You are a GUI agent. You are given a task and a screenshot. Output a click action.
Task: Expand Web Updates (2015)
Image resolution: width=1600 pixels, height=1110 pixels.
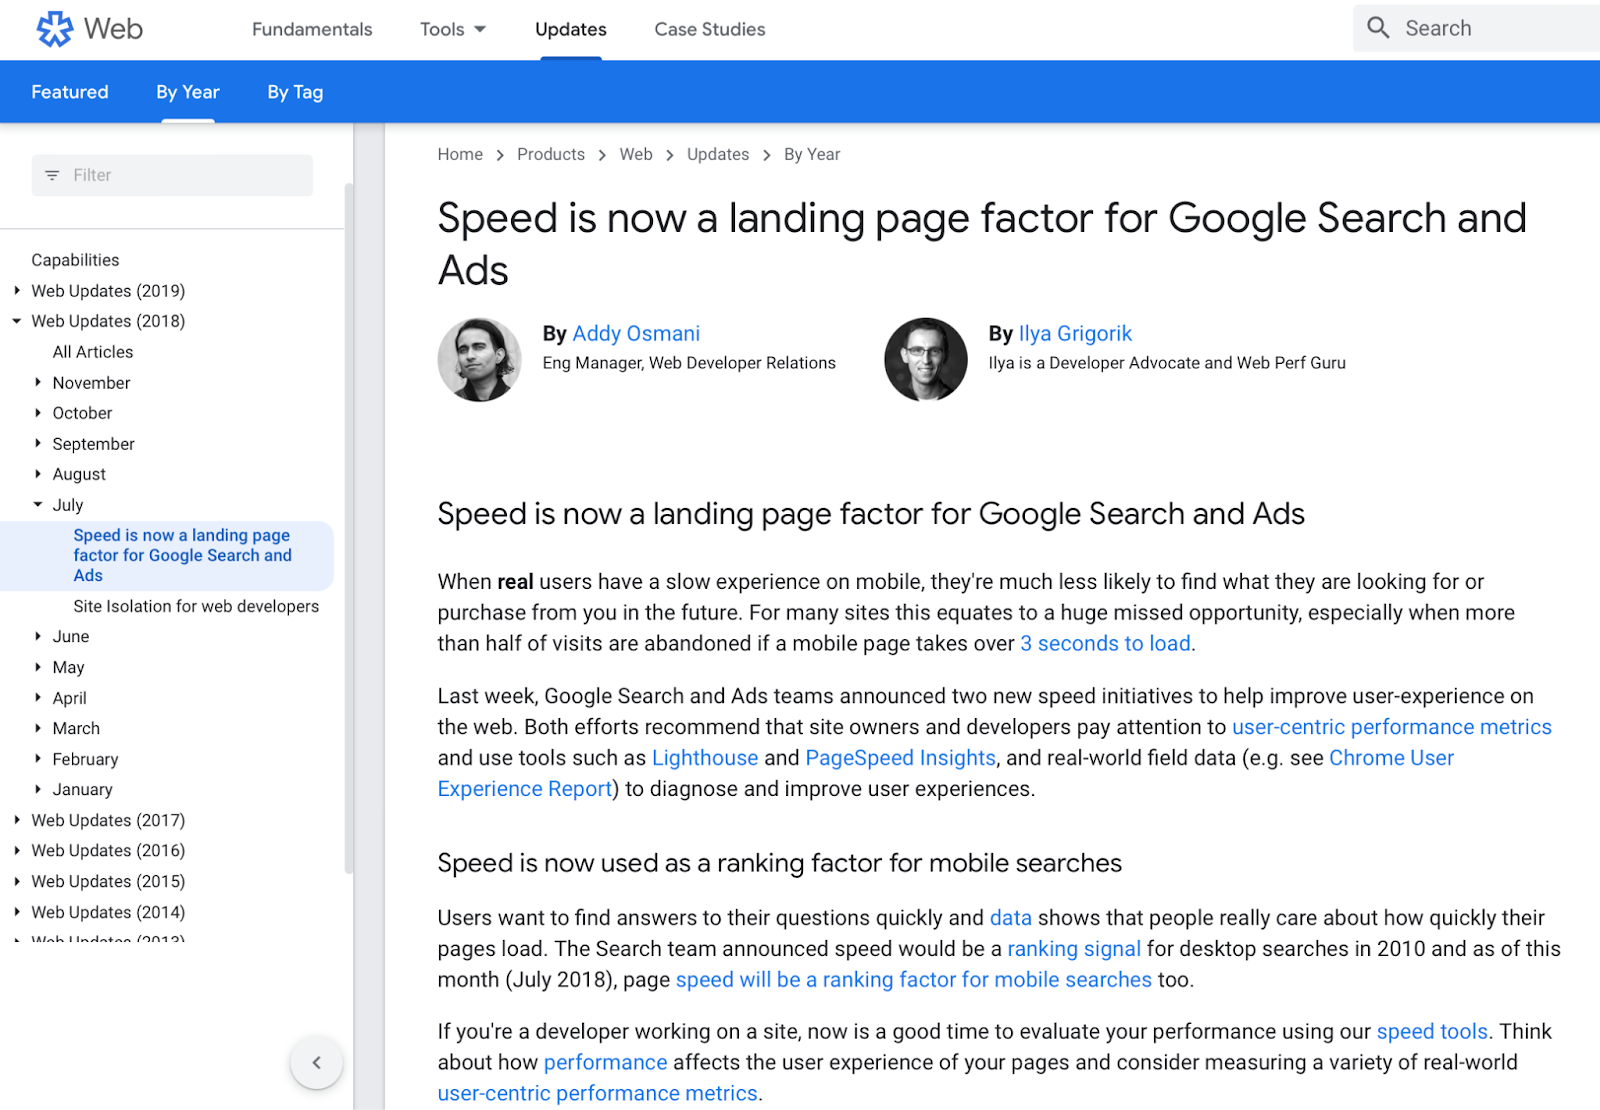pyautogui.click(x=17, y=881)
